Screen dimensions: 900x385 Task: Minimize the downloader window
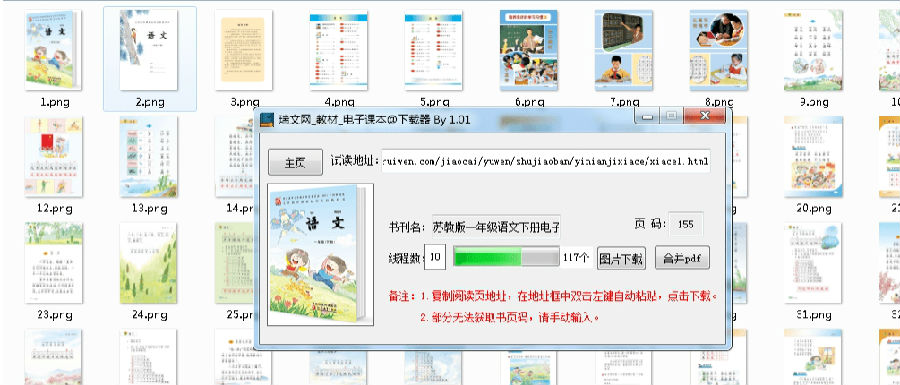647,116
